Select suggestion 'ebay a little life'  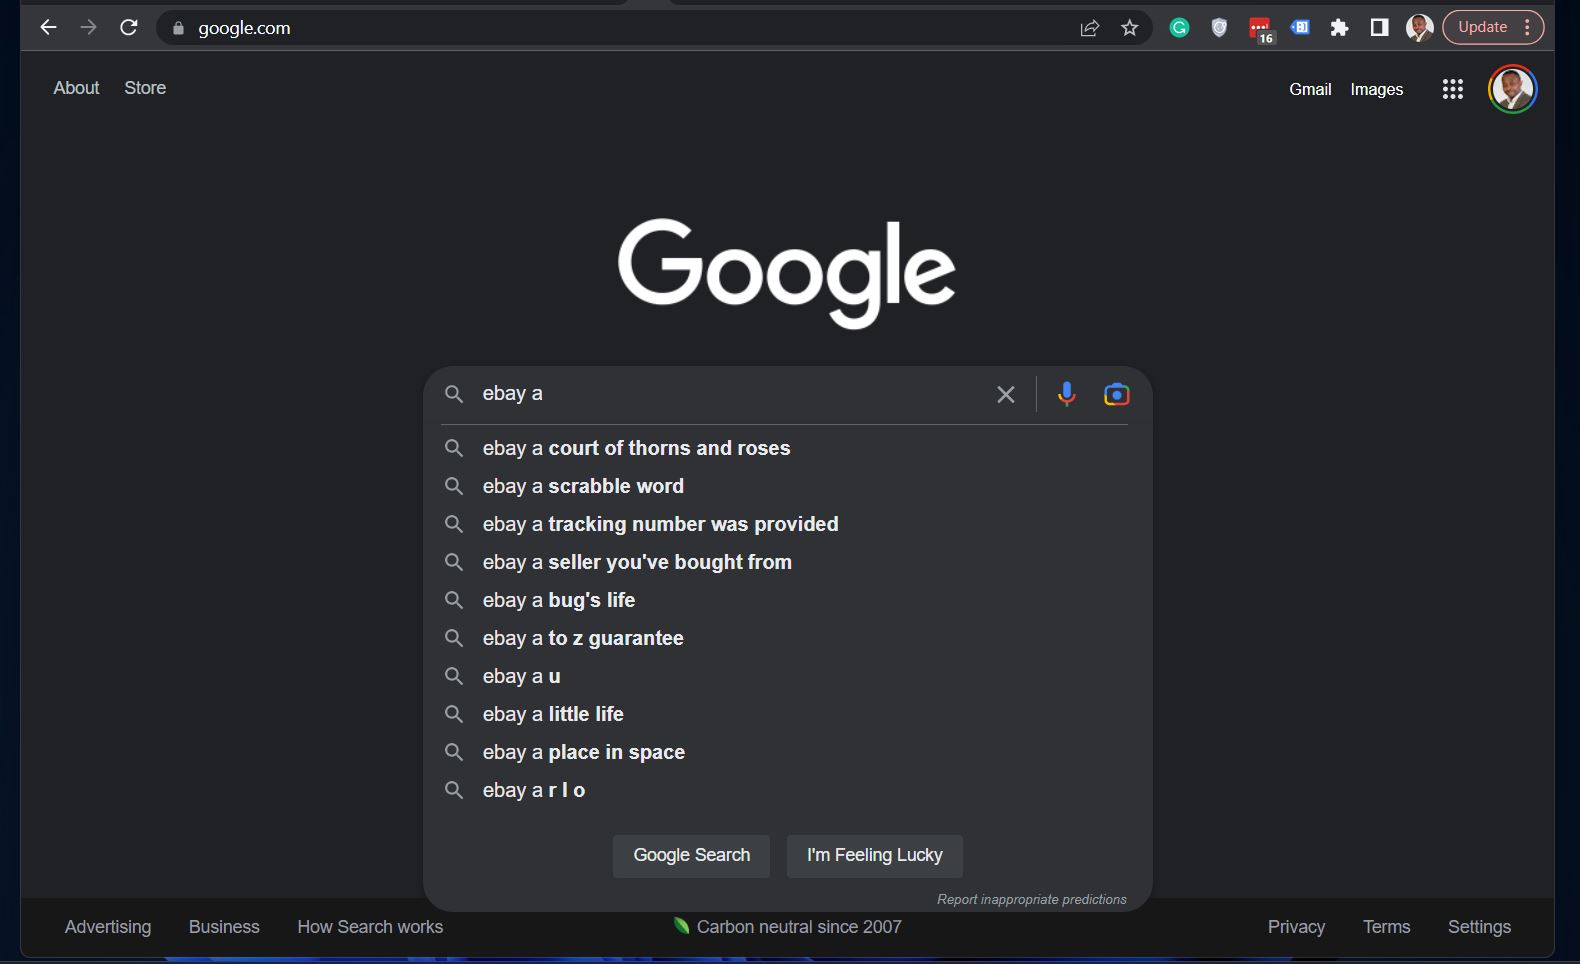[788, 714]
